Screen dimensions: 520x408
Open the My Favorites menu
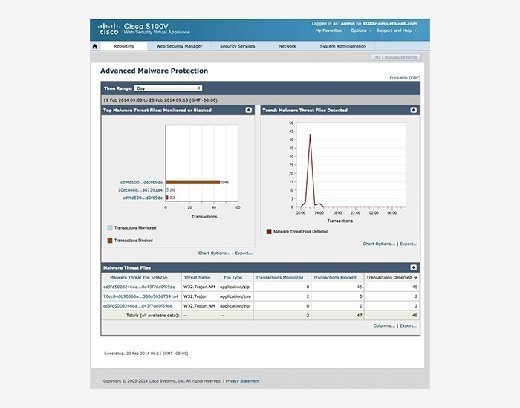(329, 30)
